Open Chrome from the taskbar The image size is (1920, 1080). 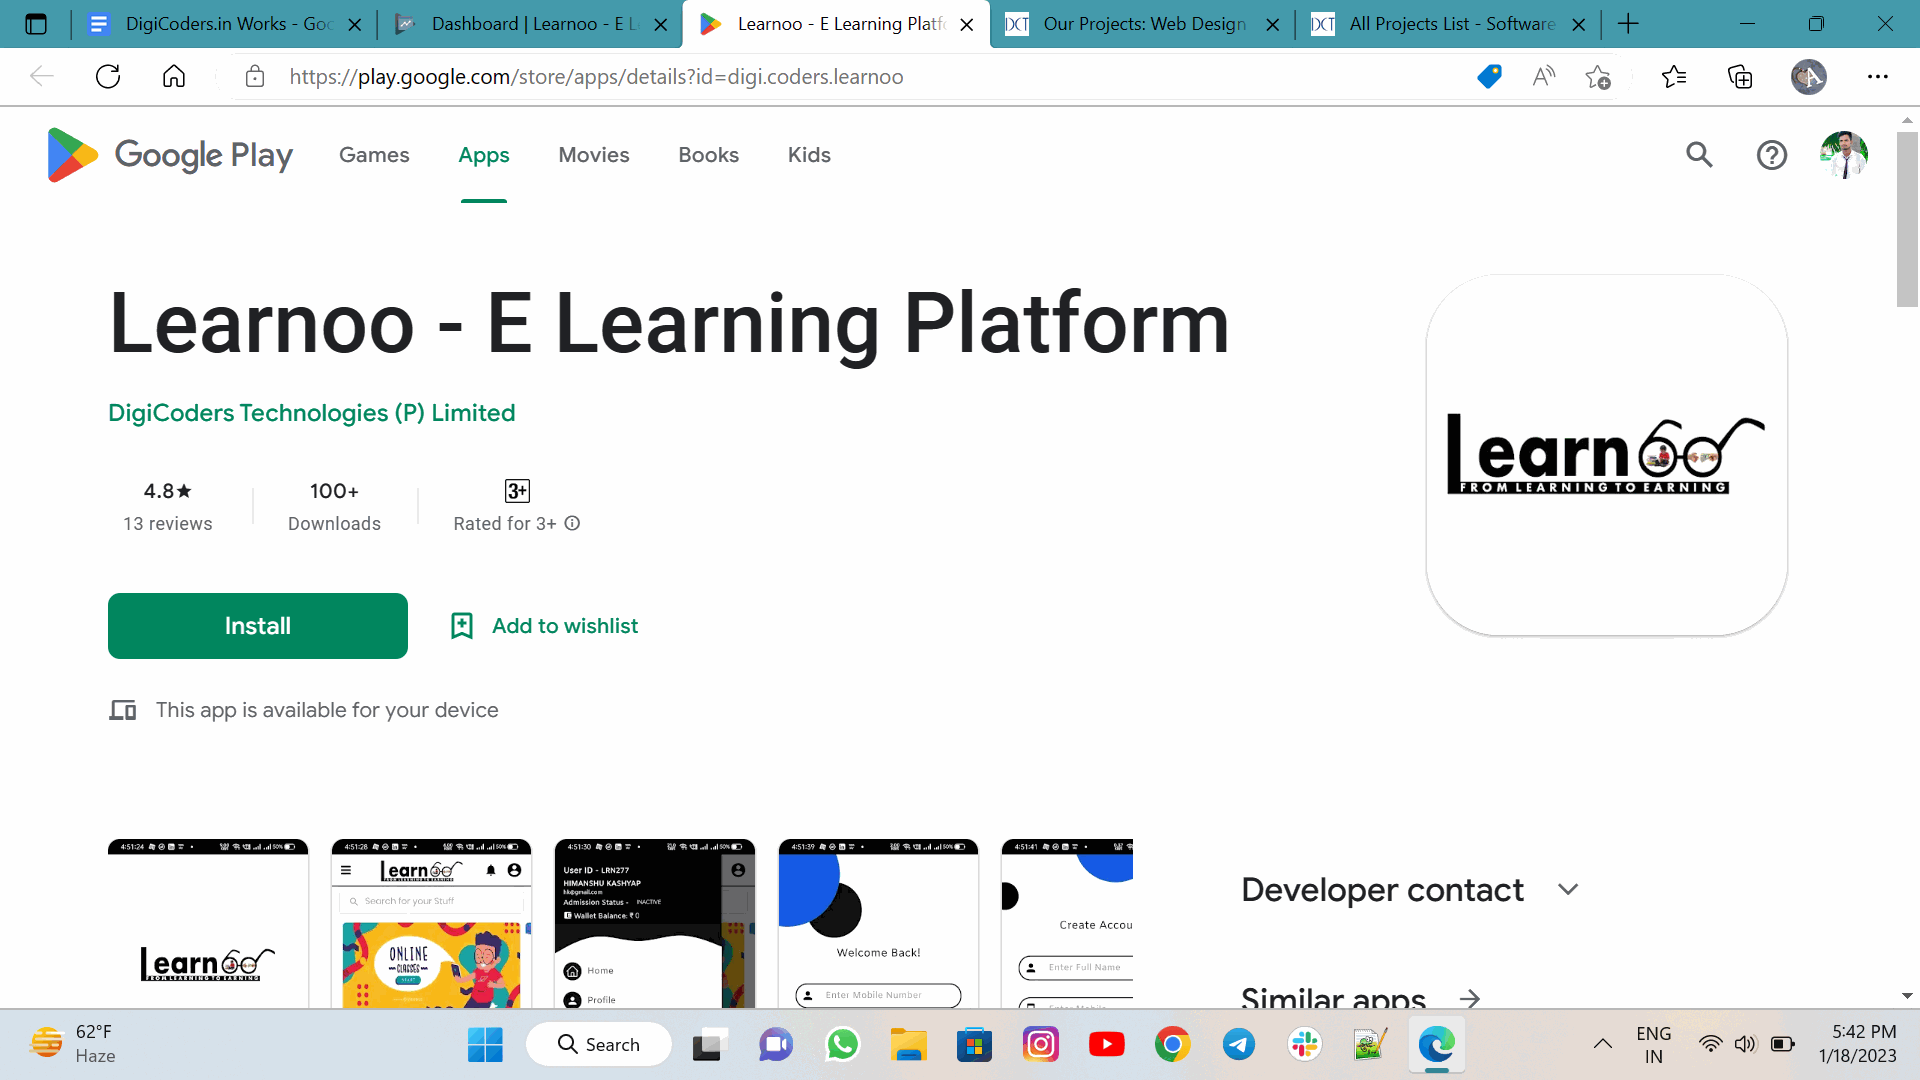point(1172,1045)
